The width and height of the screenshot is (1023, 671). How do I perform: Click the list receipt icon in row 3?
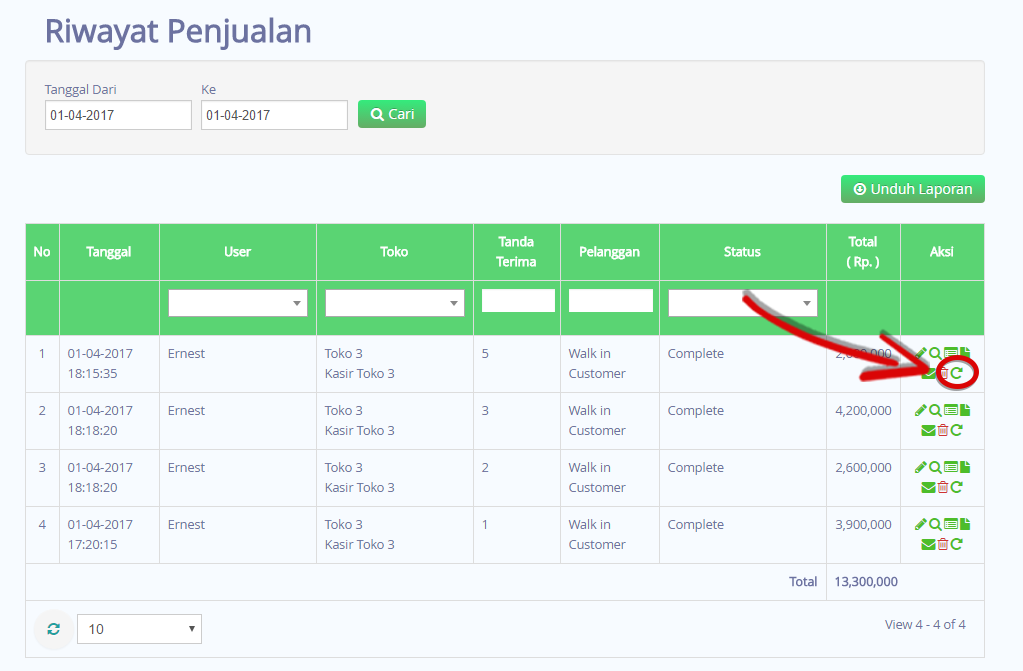tap(951, 467)
